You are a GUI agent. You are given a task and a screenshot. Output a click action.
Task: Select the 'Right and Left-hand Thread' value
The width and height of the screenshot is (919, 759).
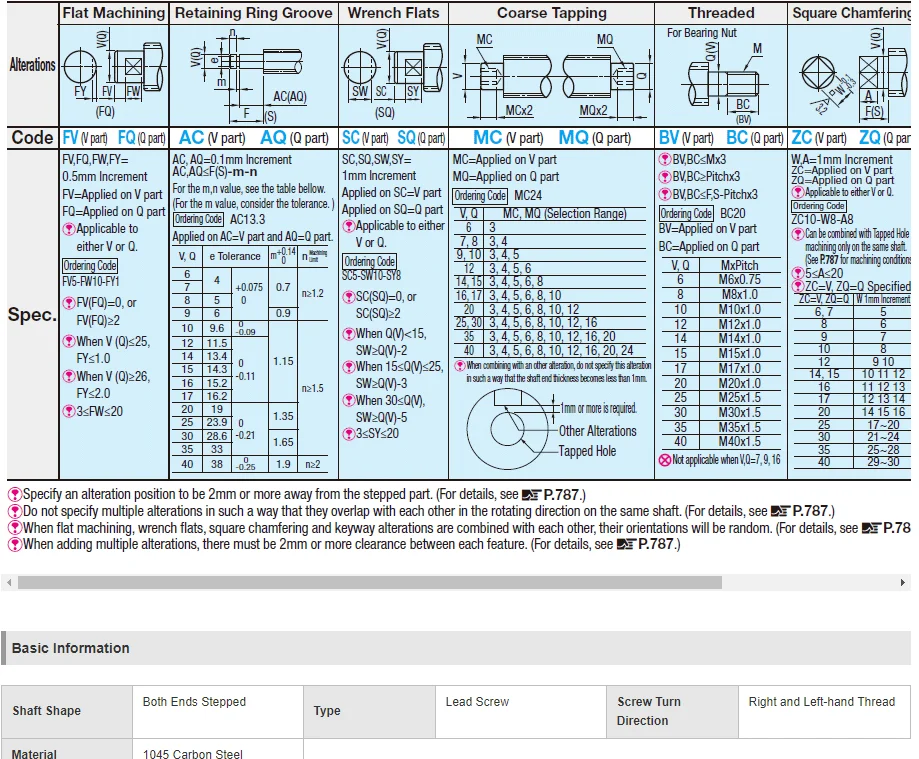[x=821, y=702]
